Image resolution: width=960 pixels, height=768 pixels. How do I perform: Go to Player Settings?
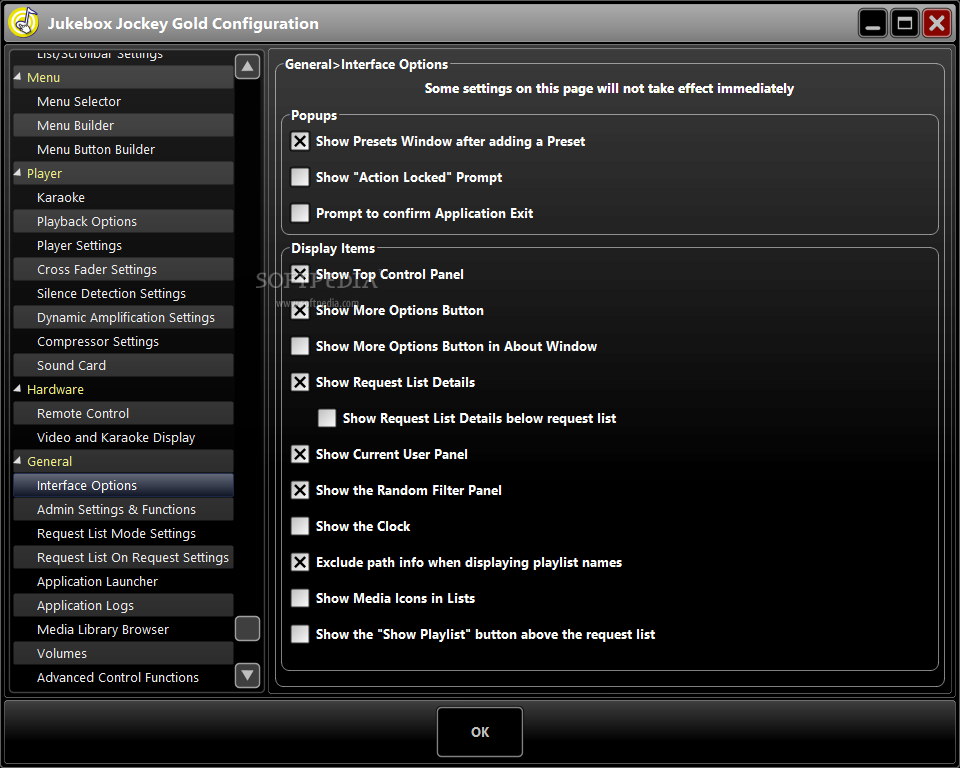click(x=123, y=246)
